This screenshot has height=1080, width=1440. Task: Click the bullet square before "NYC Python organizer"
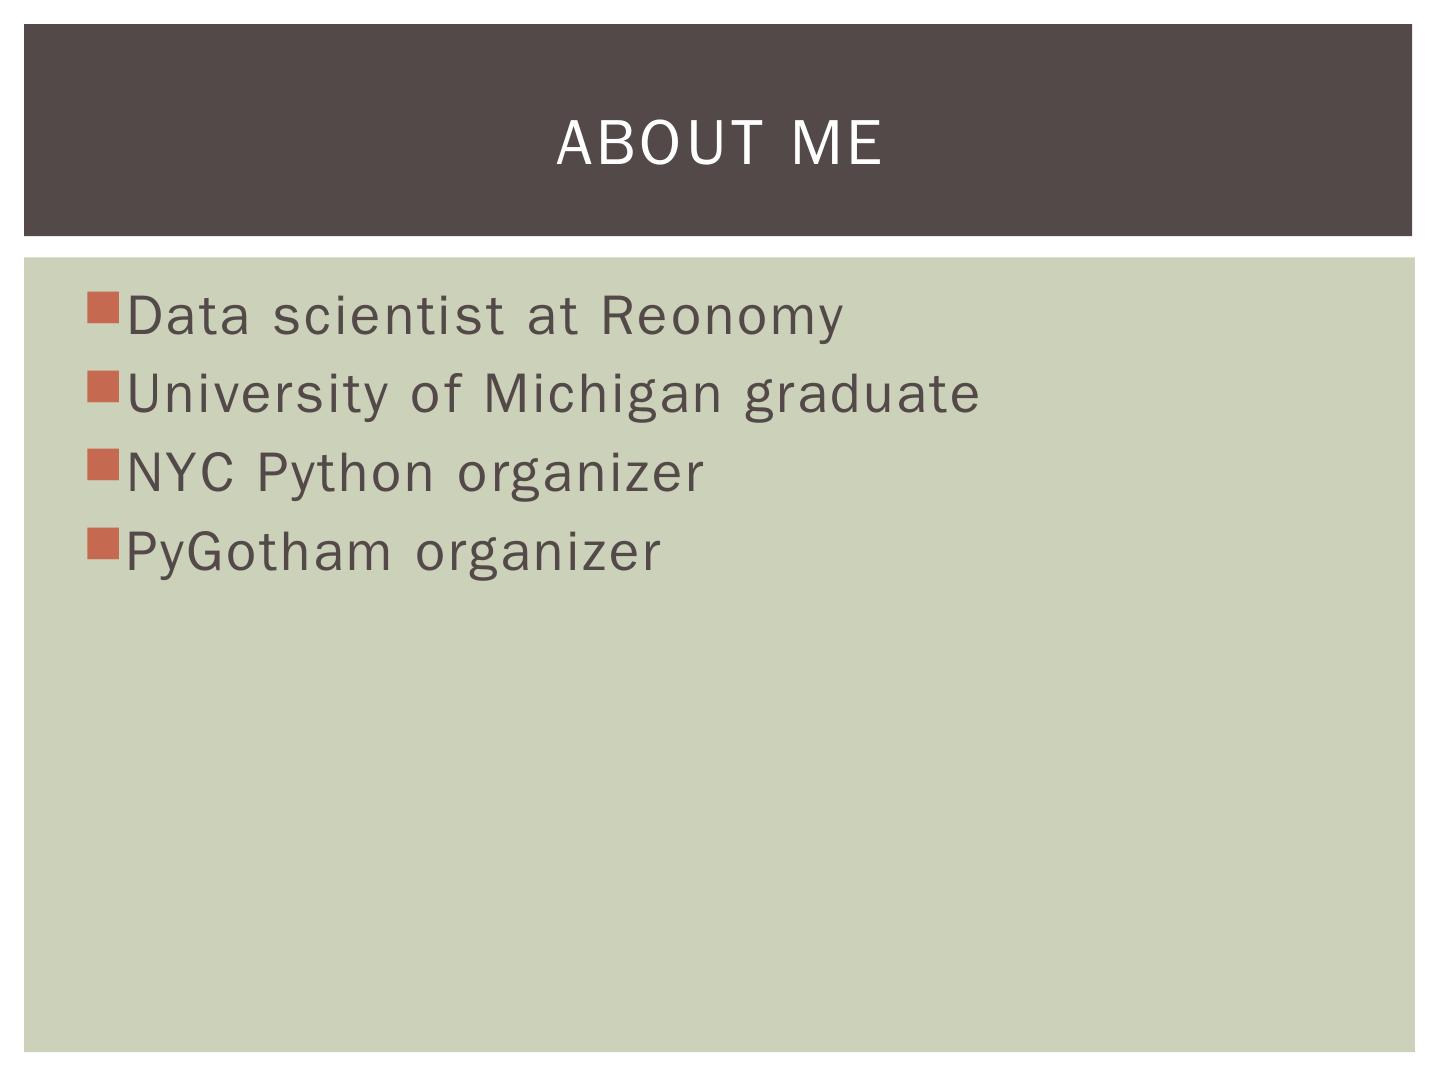tap(103, 465)
